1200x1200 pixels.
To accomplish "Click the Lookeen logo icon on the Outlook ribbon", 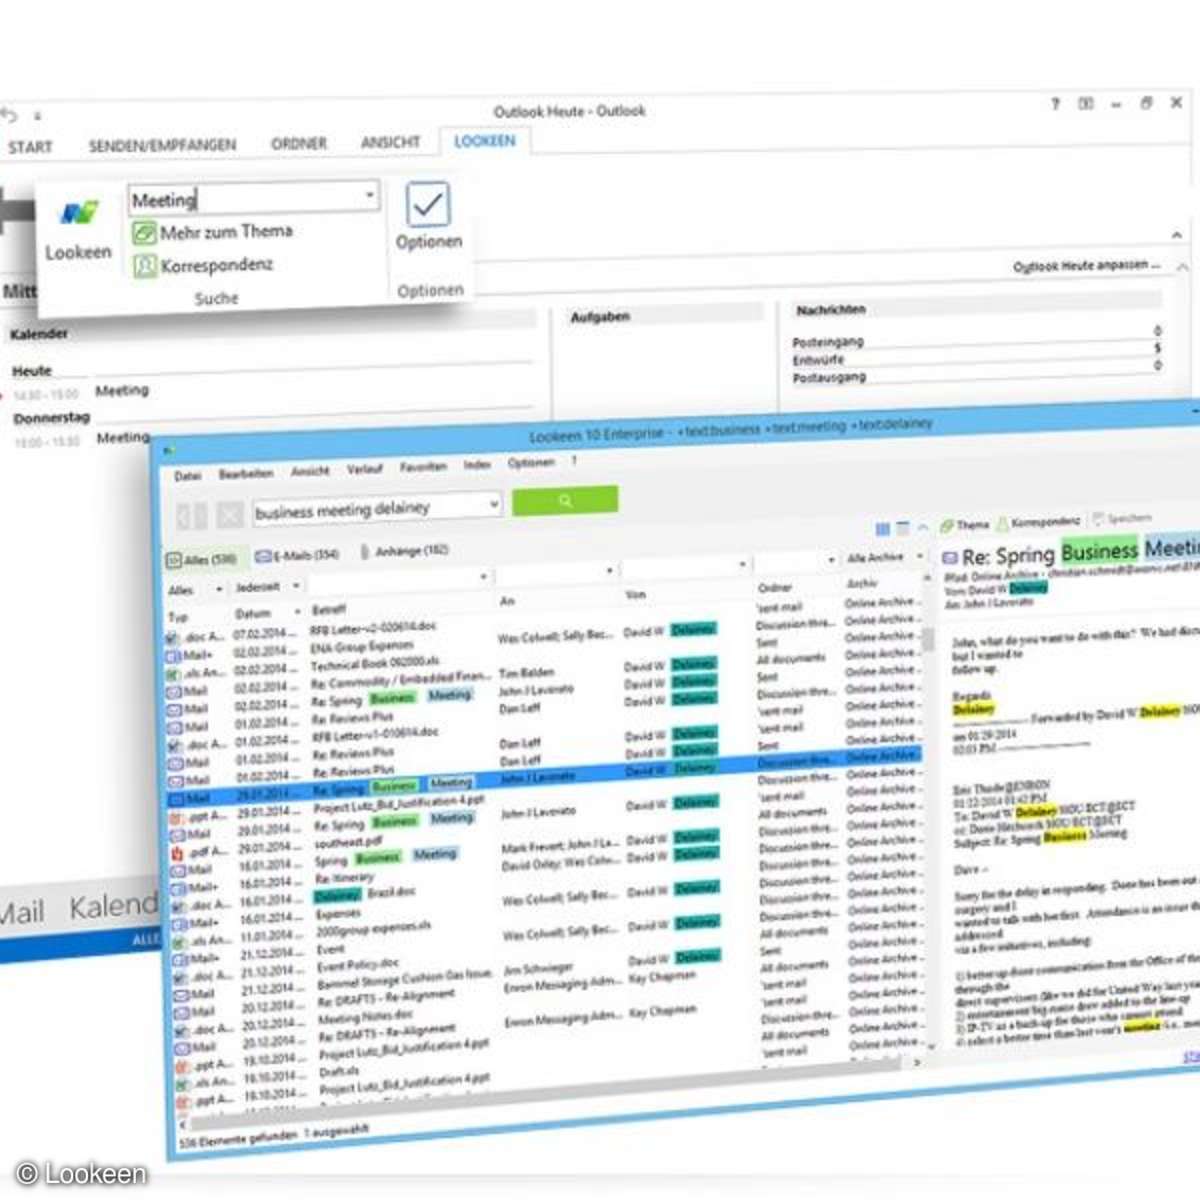I will coord(80,212).
